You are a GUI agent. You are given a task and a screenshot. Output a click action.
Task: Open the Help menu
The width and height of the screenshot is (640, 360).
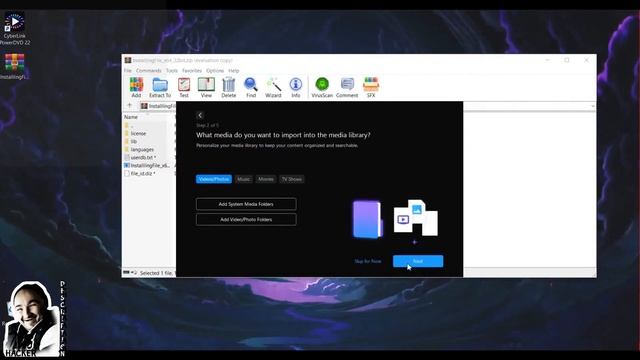click(x=233, y=71)
